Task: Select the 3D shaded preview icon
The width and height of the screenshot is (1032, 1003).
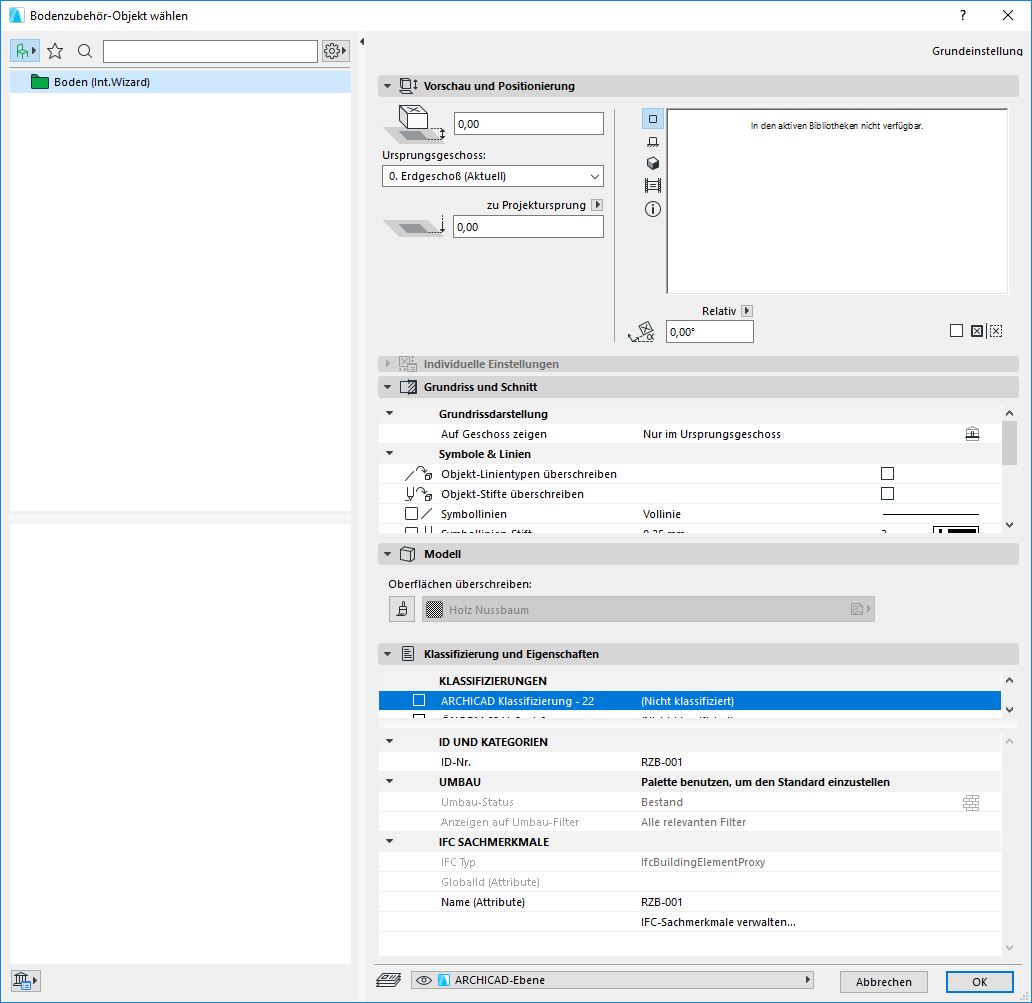Action: pyautogui.click(x=652, y=163)
